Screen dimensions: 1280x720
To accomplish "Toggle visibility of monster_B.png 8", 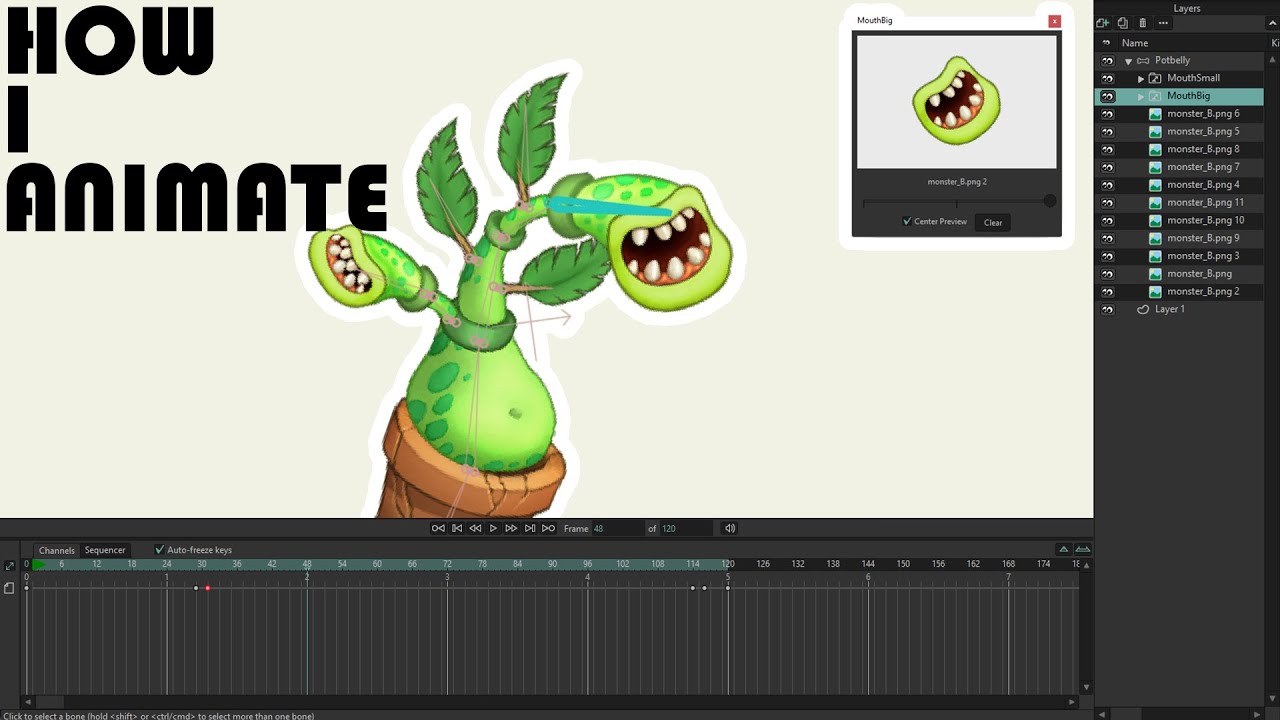I will (1107, 149).
